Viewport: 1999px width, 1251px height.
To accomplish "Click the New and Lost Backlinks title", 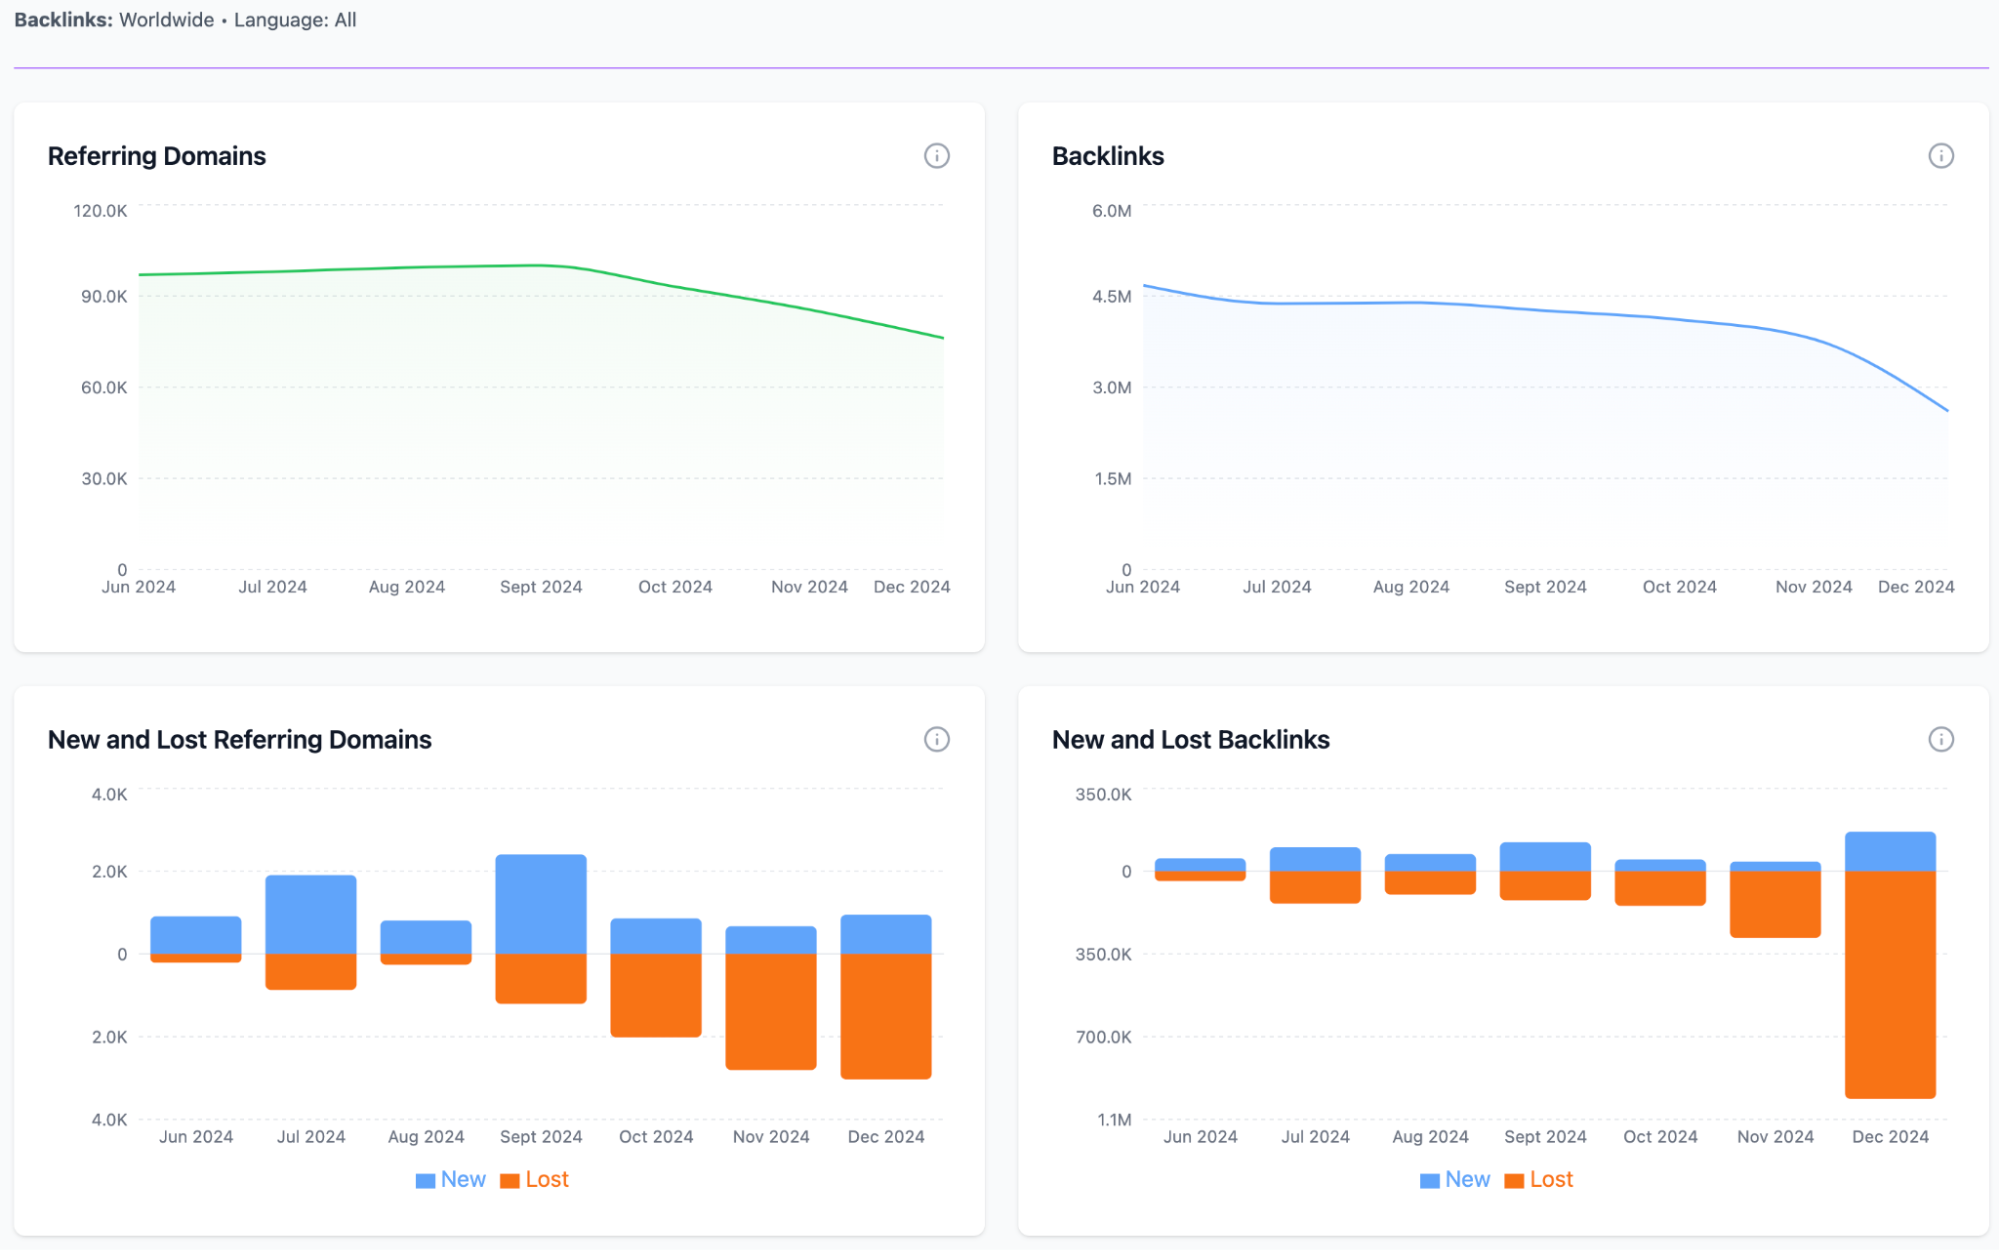I will coord(1190,740).
